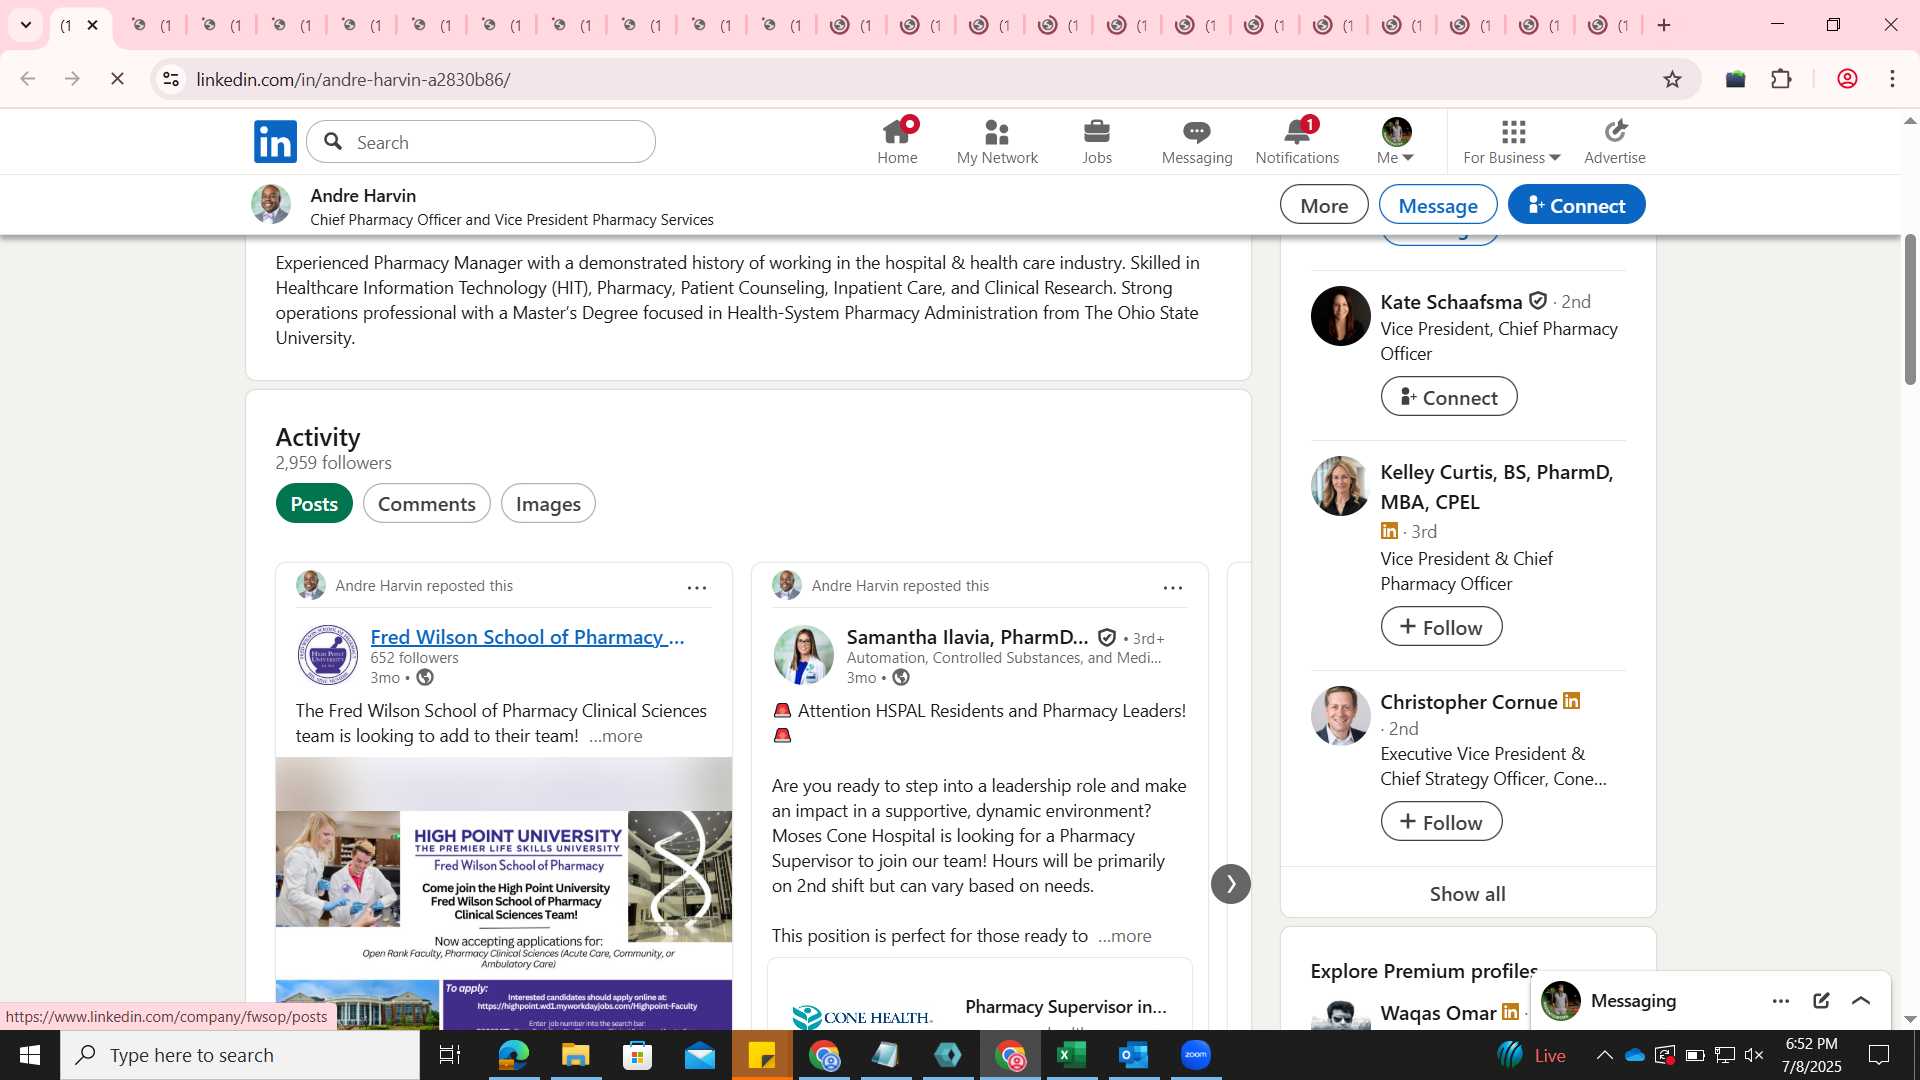Switch to the Images activity filter

(x=548, y=503)
